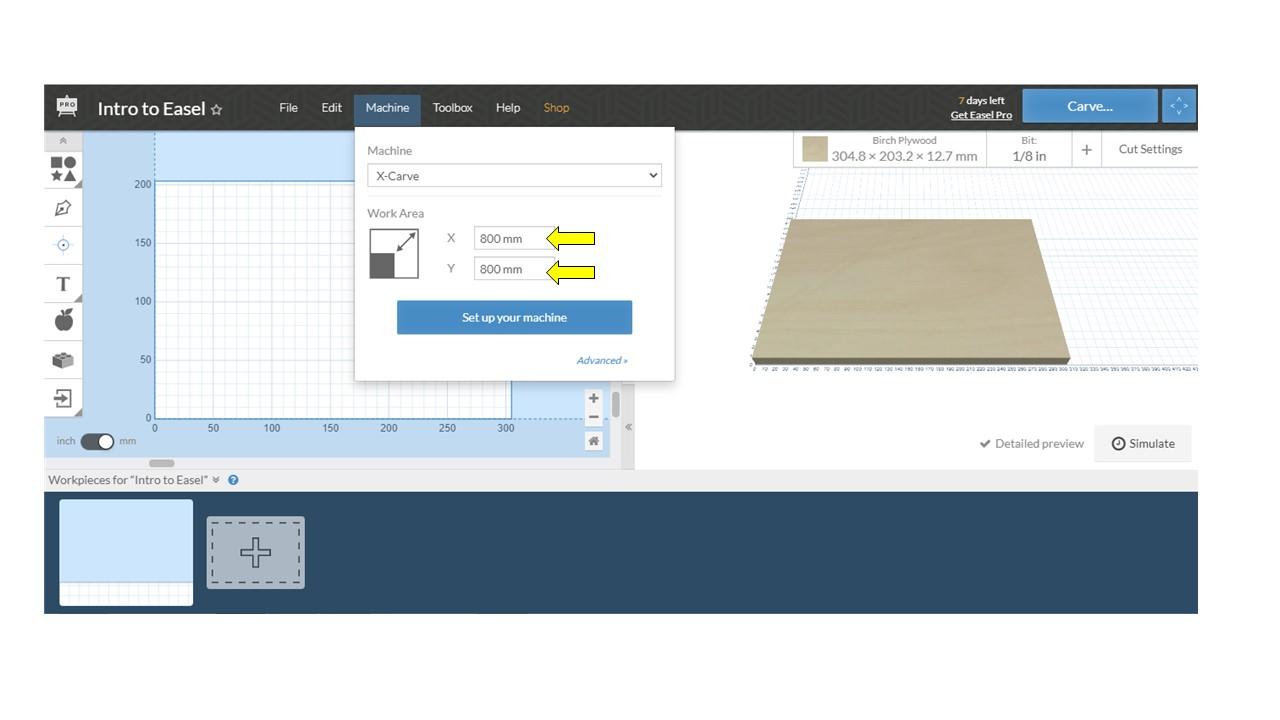Zoom in on the design canvas

point(594,398)
